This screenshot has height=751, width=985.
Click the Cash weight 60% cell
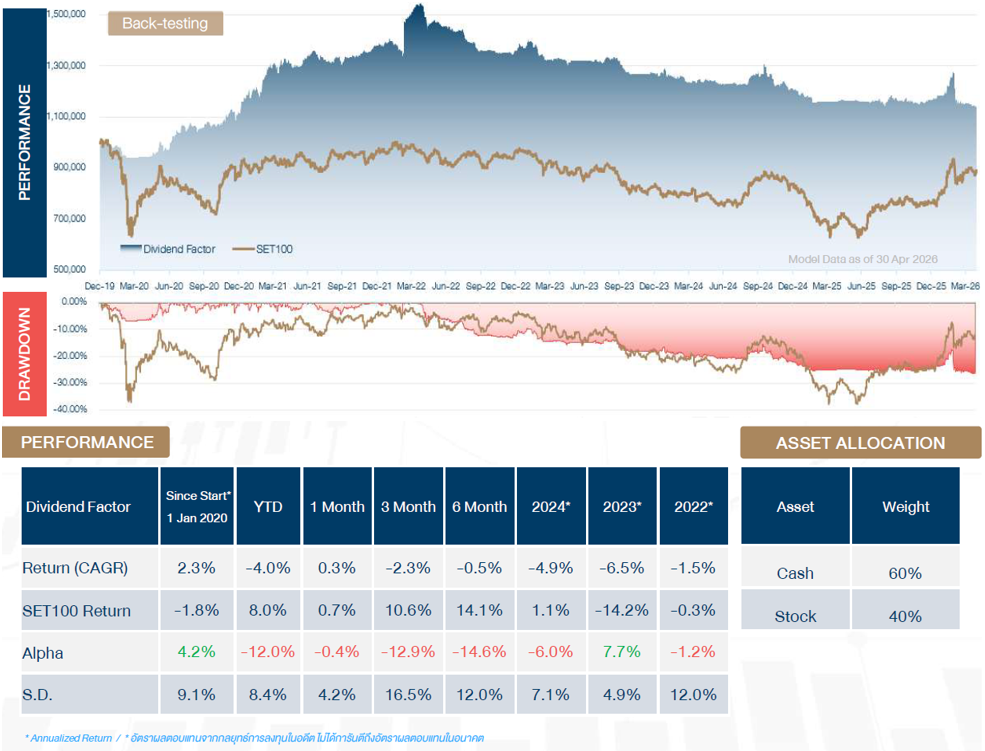(905, 573)
